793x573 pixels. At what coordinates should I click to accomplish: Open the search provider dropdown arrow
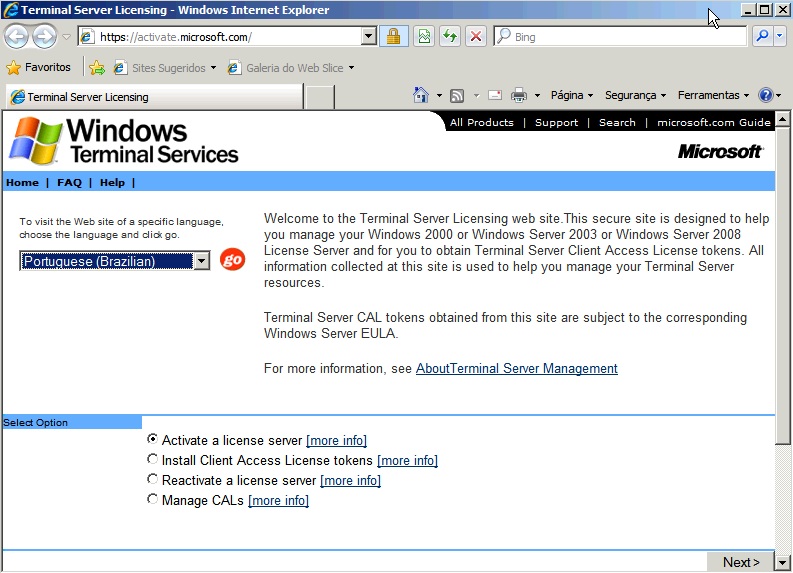tap(779, 36)
